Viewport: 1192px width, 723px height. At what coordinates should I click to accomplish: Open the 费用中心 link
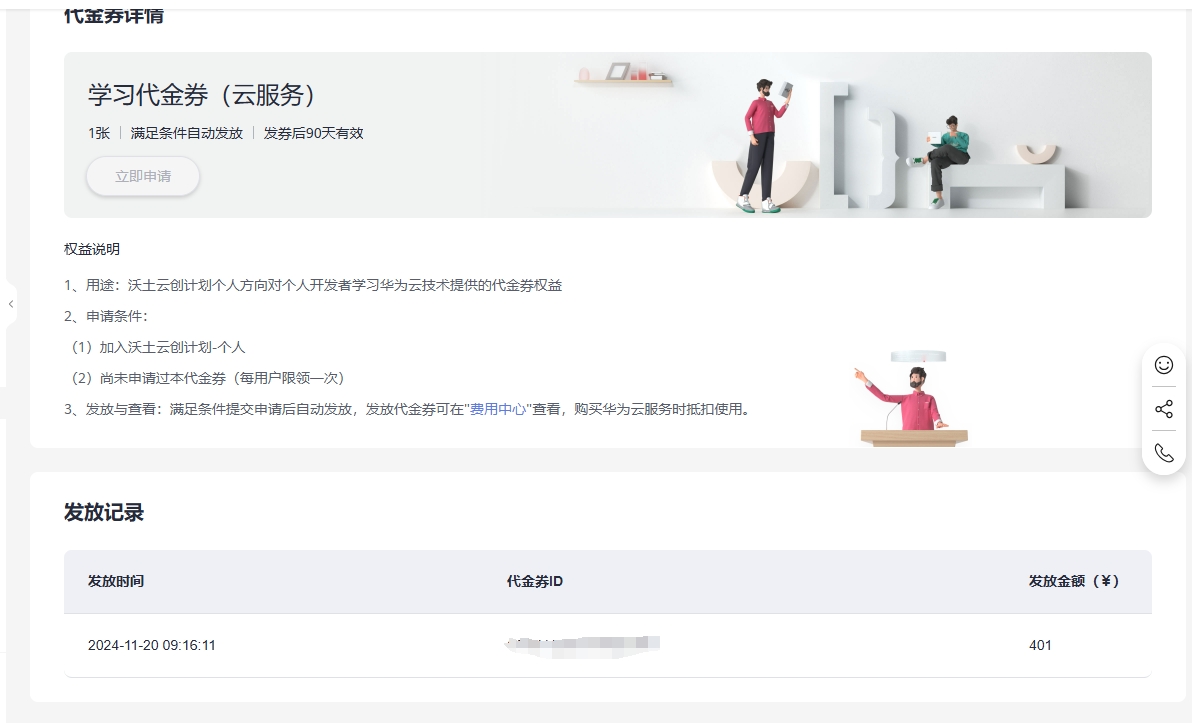point(498,409)
